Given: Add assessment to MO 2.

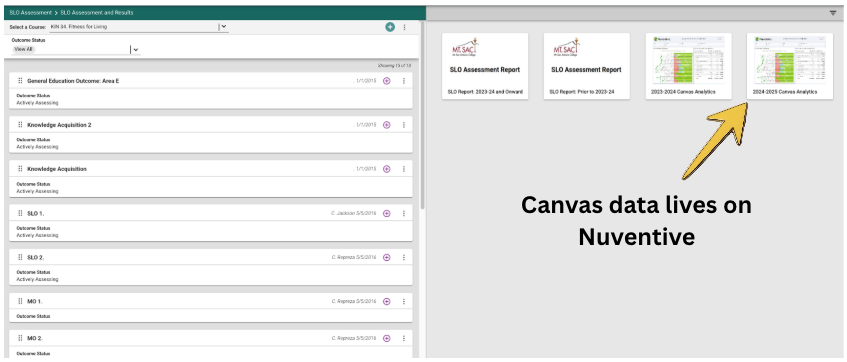Looking at the screenshot, I should coord(387,339).
